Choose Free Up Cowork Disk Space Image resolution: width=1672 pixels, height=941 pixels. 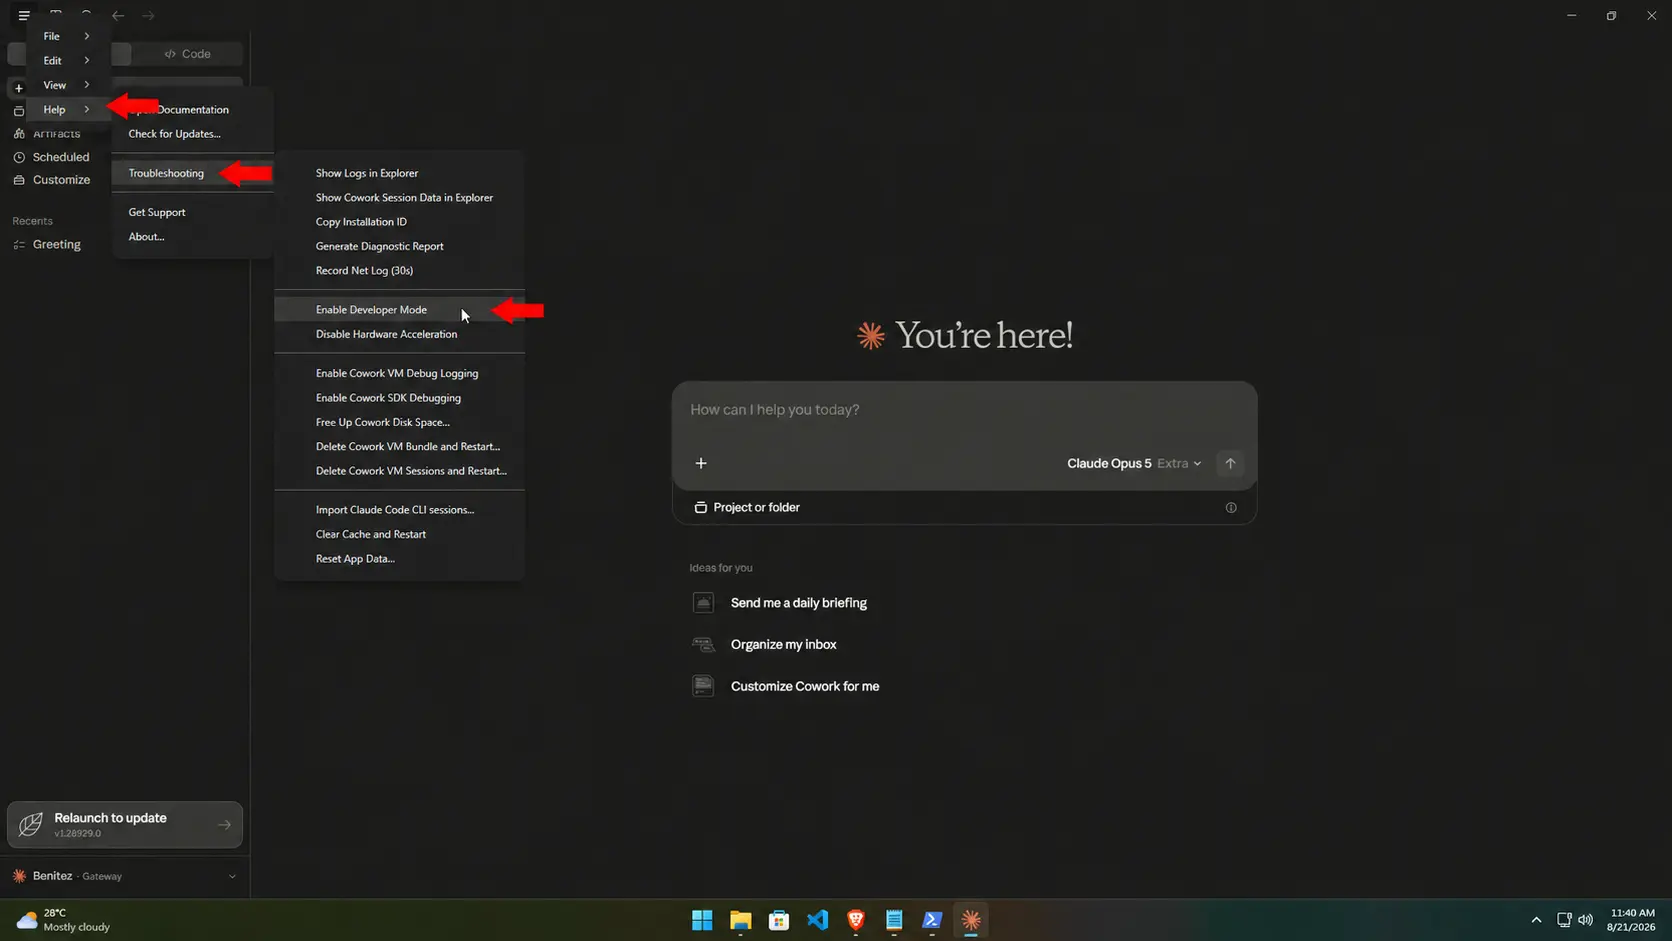[x=399, y=422]
